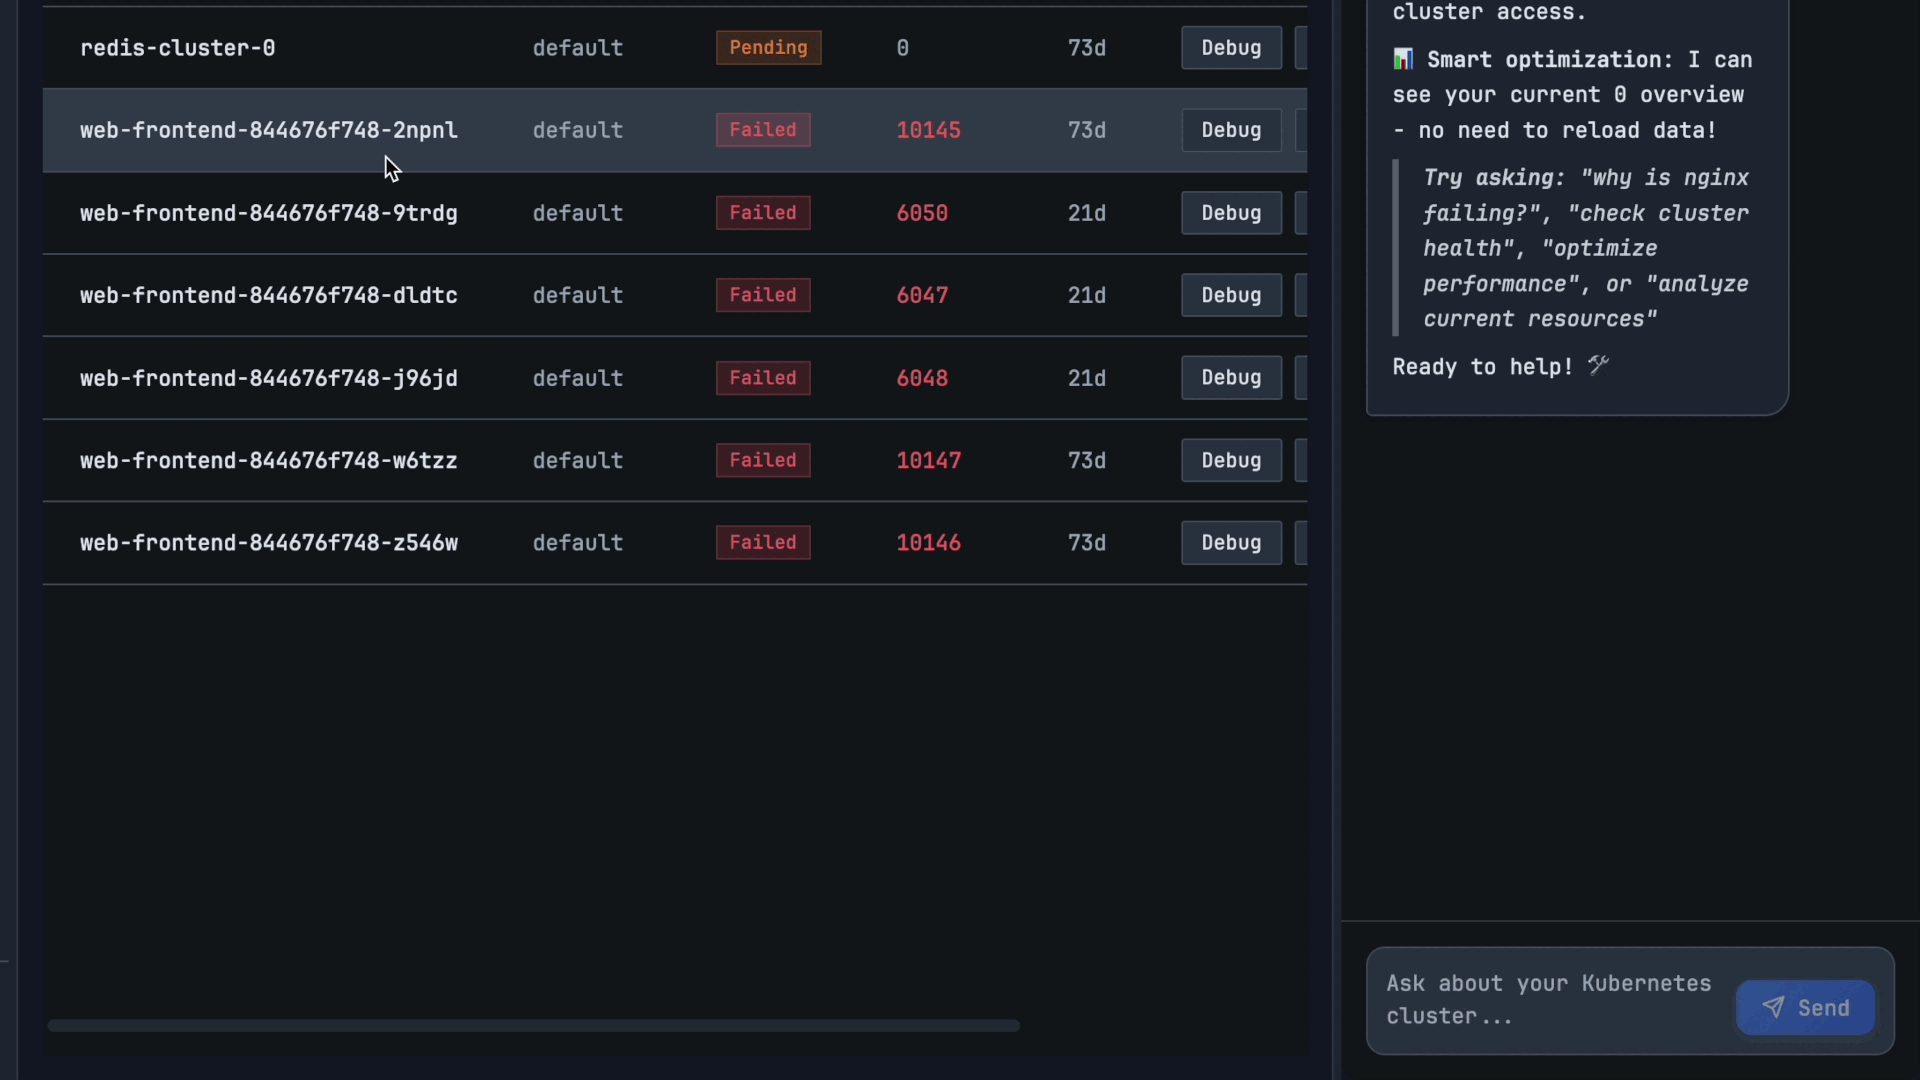Click the Pending status badge on redis-cluster-0

point(768,47)
